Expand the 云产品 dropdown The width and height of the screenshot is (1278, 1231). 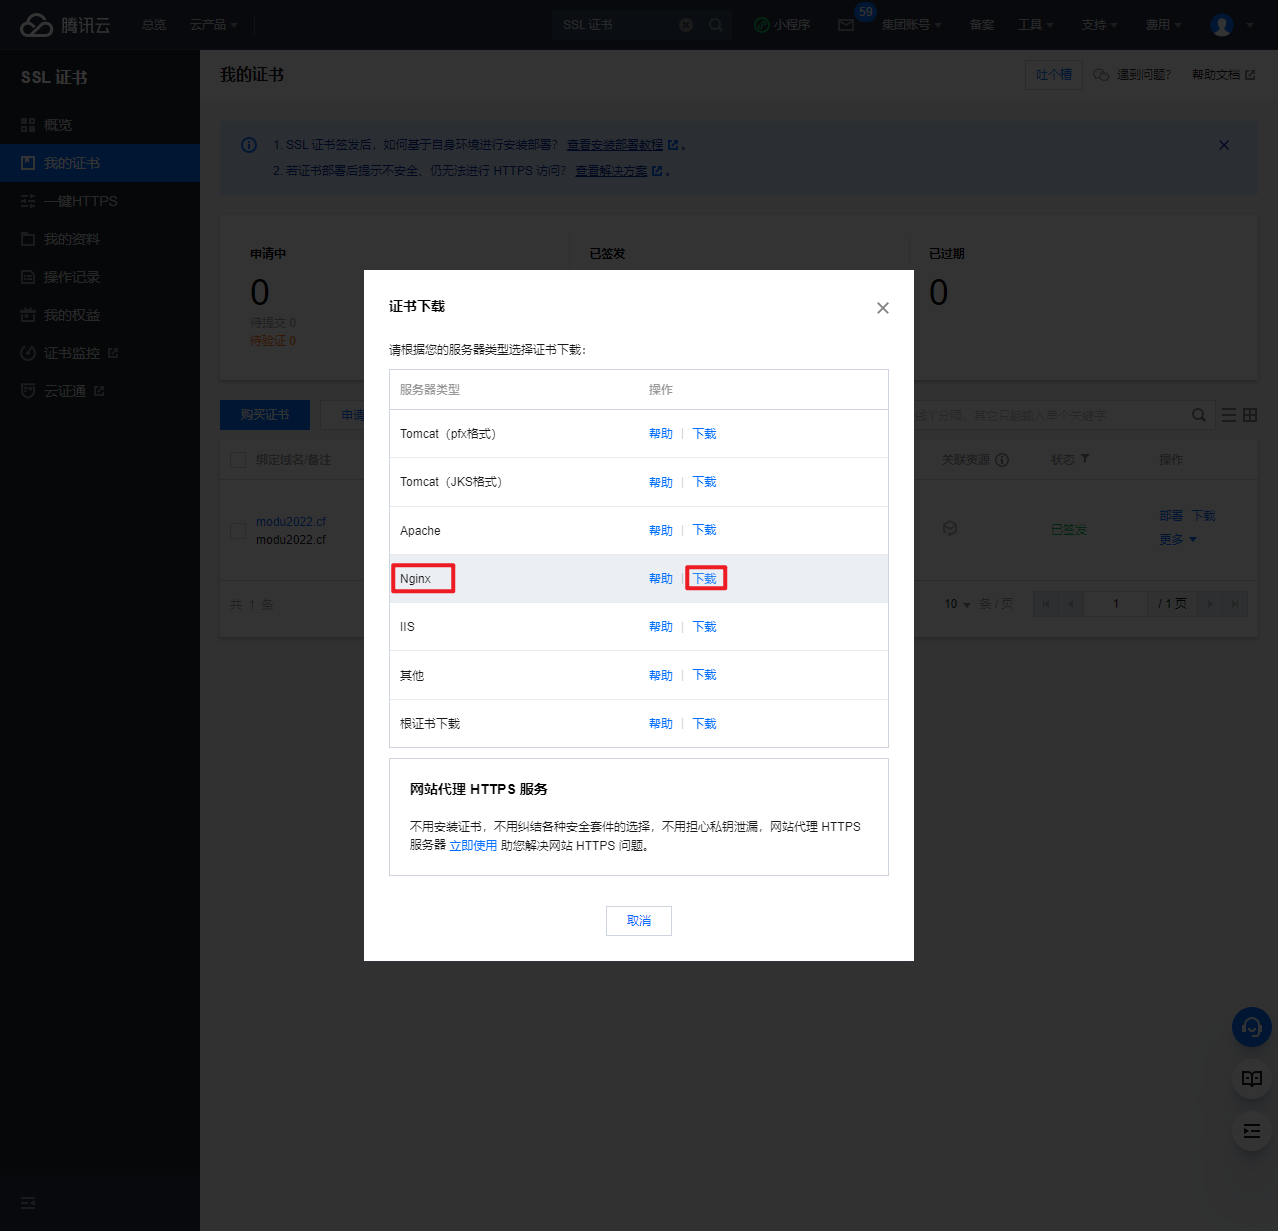pos(213,25)
